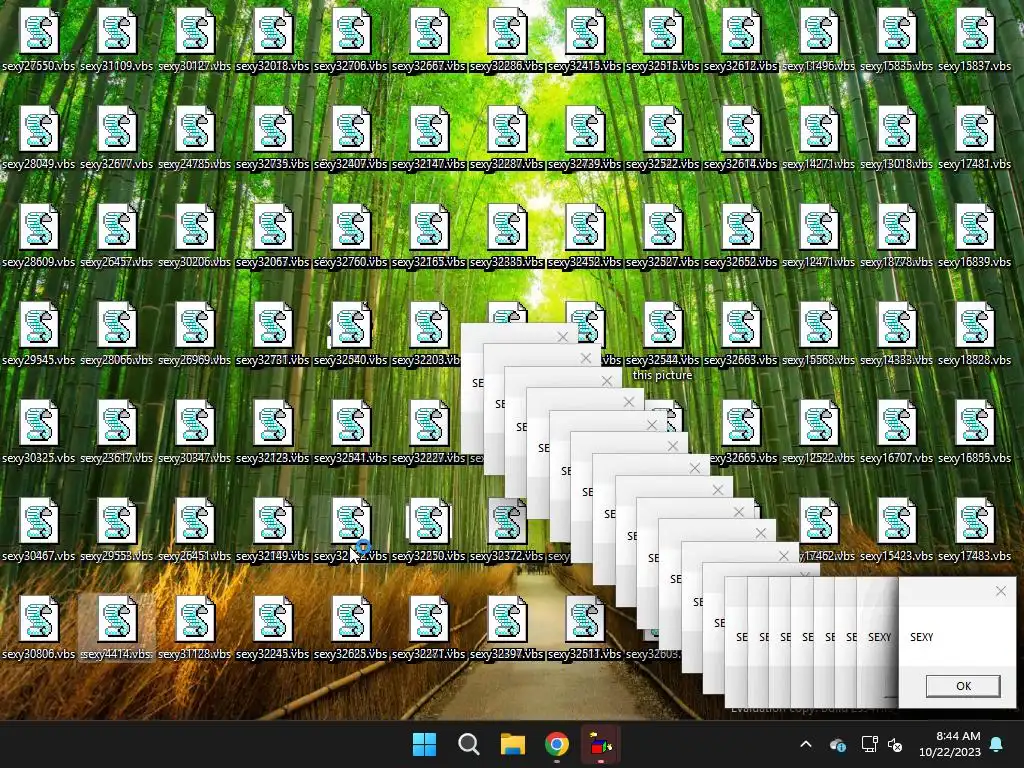Click OK in the frontmost SEXY dialog

coord(963,686)
